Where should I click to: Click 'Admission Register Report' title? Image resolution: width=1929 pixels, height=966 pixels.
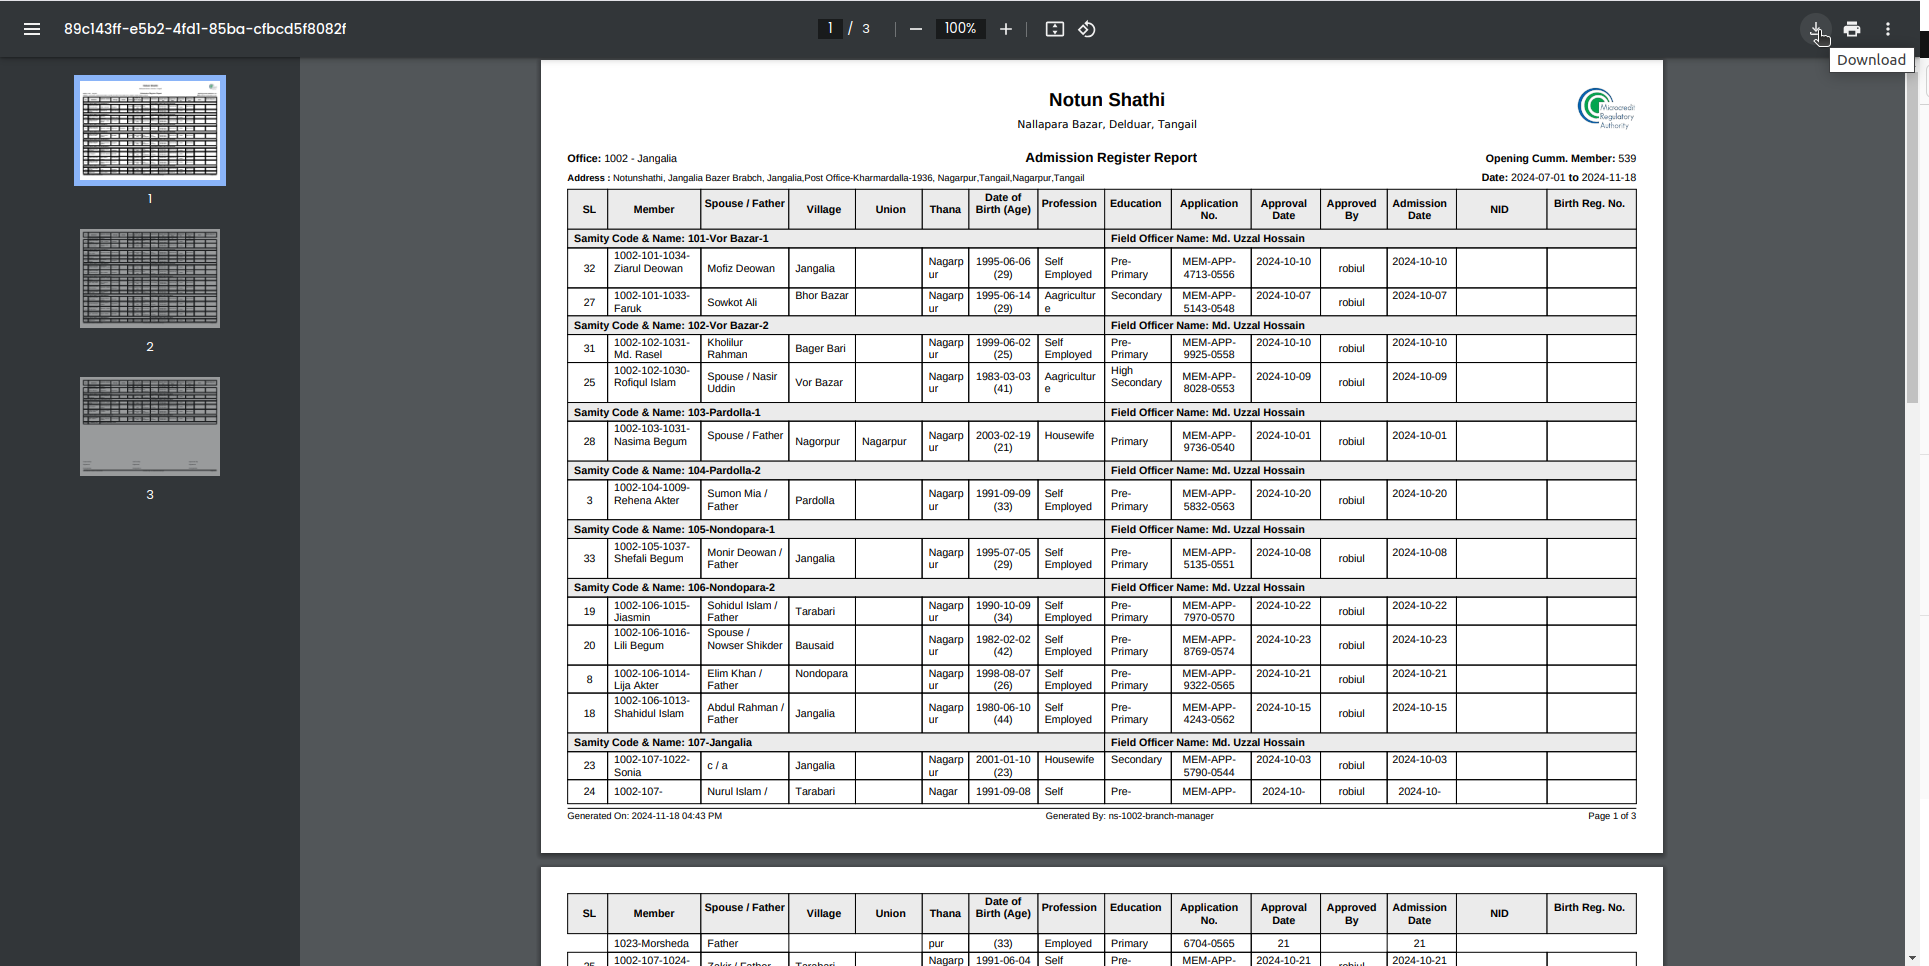point(1110,158)
